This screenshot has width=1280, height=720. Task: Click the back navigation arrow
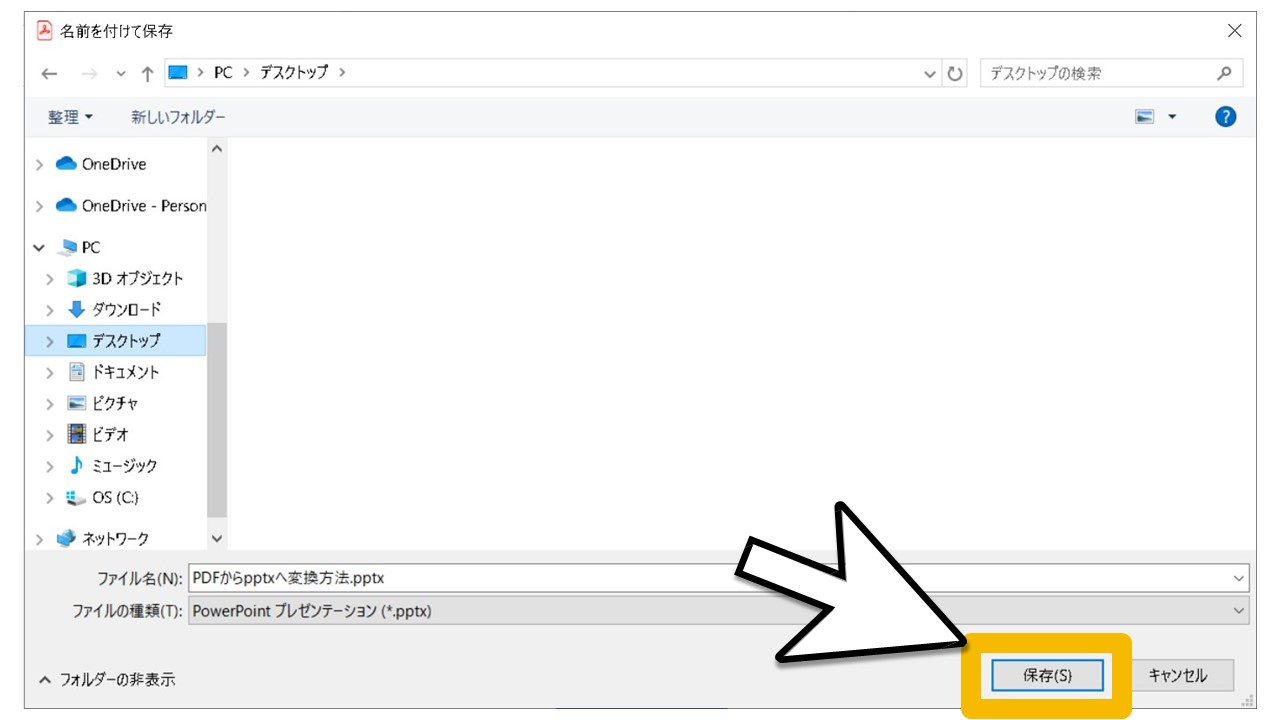coord(48,71)
